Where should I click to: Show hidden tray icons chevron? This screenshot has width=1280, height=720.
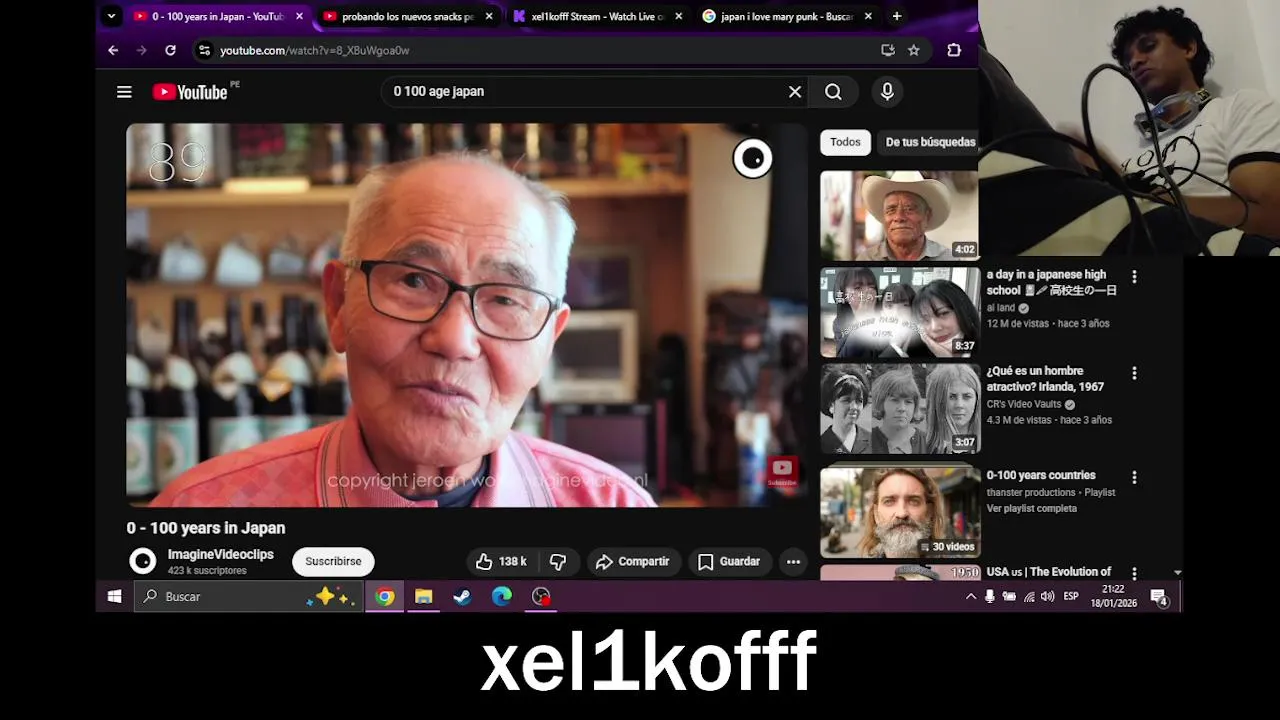tap(970, 596)
